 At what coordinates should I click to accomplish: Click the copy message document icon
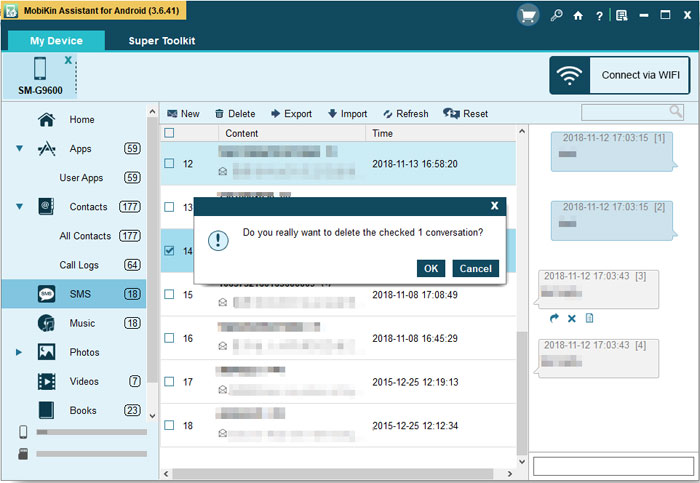click(590, 318)
